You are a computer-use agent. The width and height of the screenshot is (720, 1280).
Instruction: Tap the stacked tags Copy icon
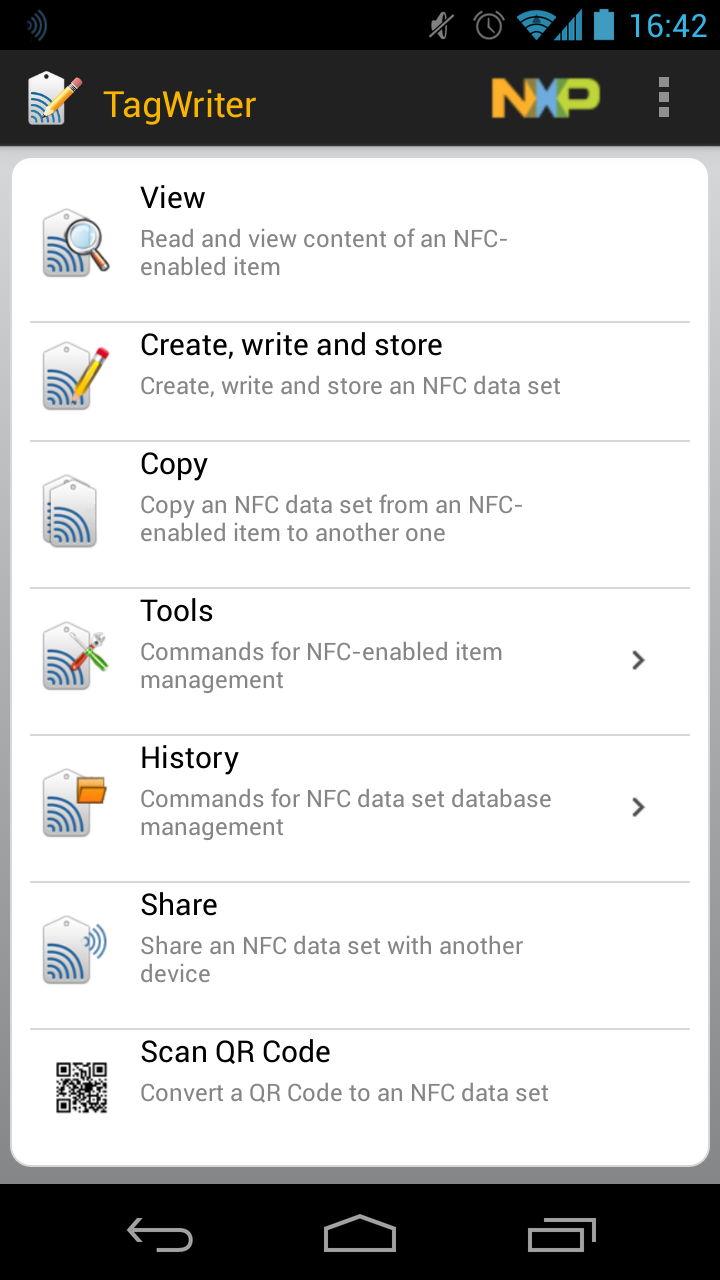pyautogui.click(x=70, y=510)
